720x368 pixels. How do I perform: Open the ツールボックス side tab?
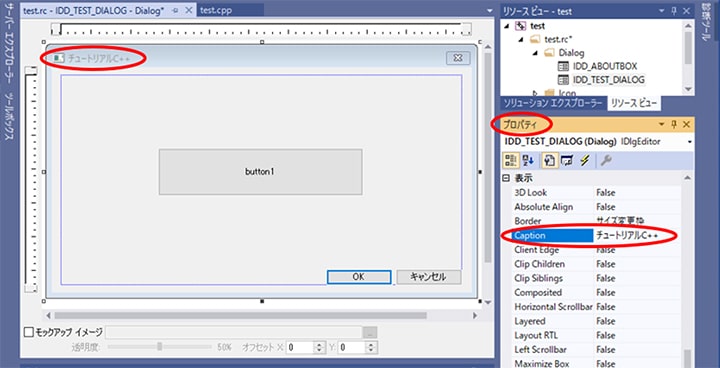point(8,117)
